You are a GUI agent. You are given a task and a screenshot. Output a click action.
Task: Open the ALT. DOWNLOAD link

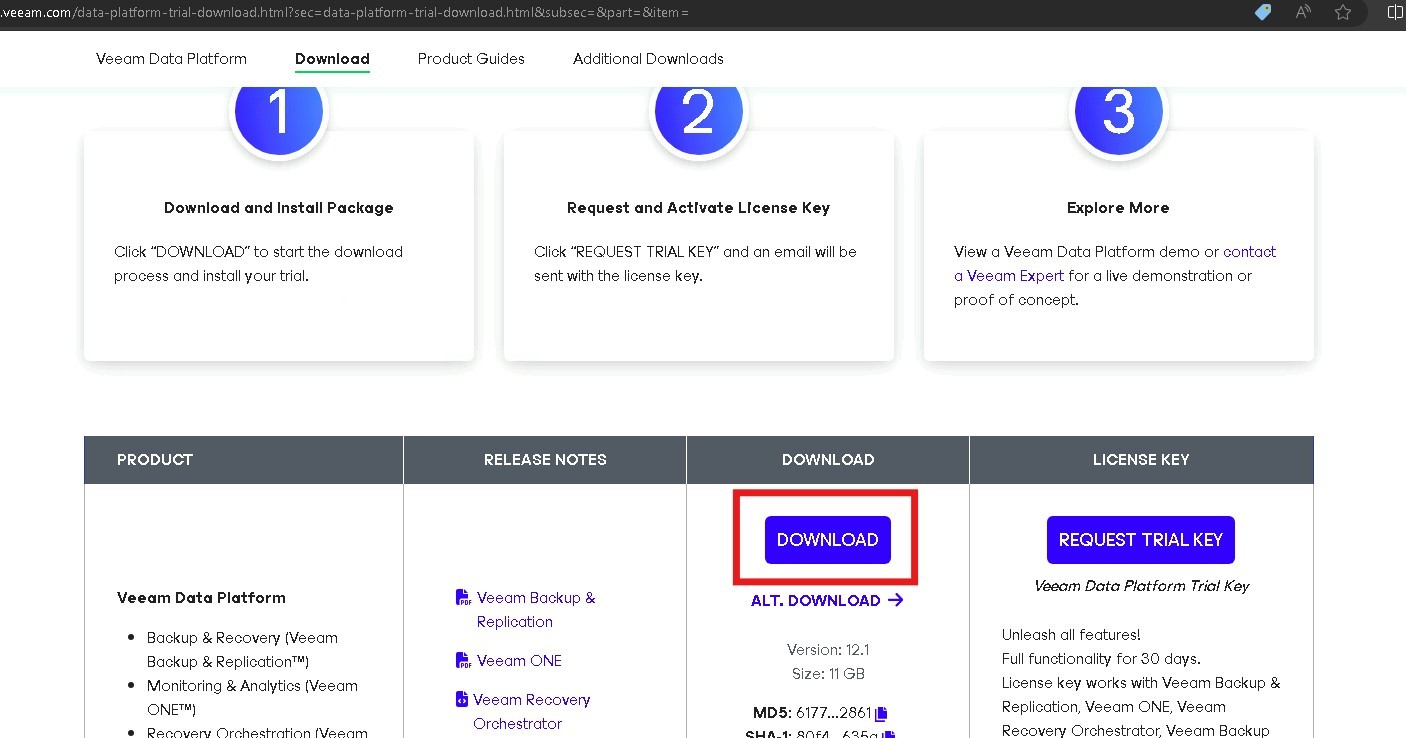[x=816, y=600]
